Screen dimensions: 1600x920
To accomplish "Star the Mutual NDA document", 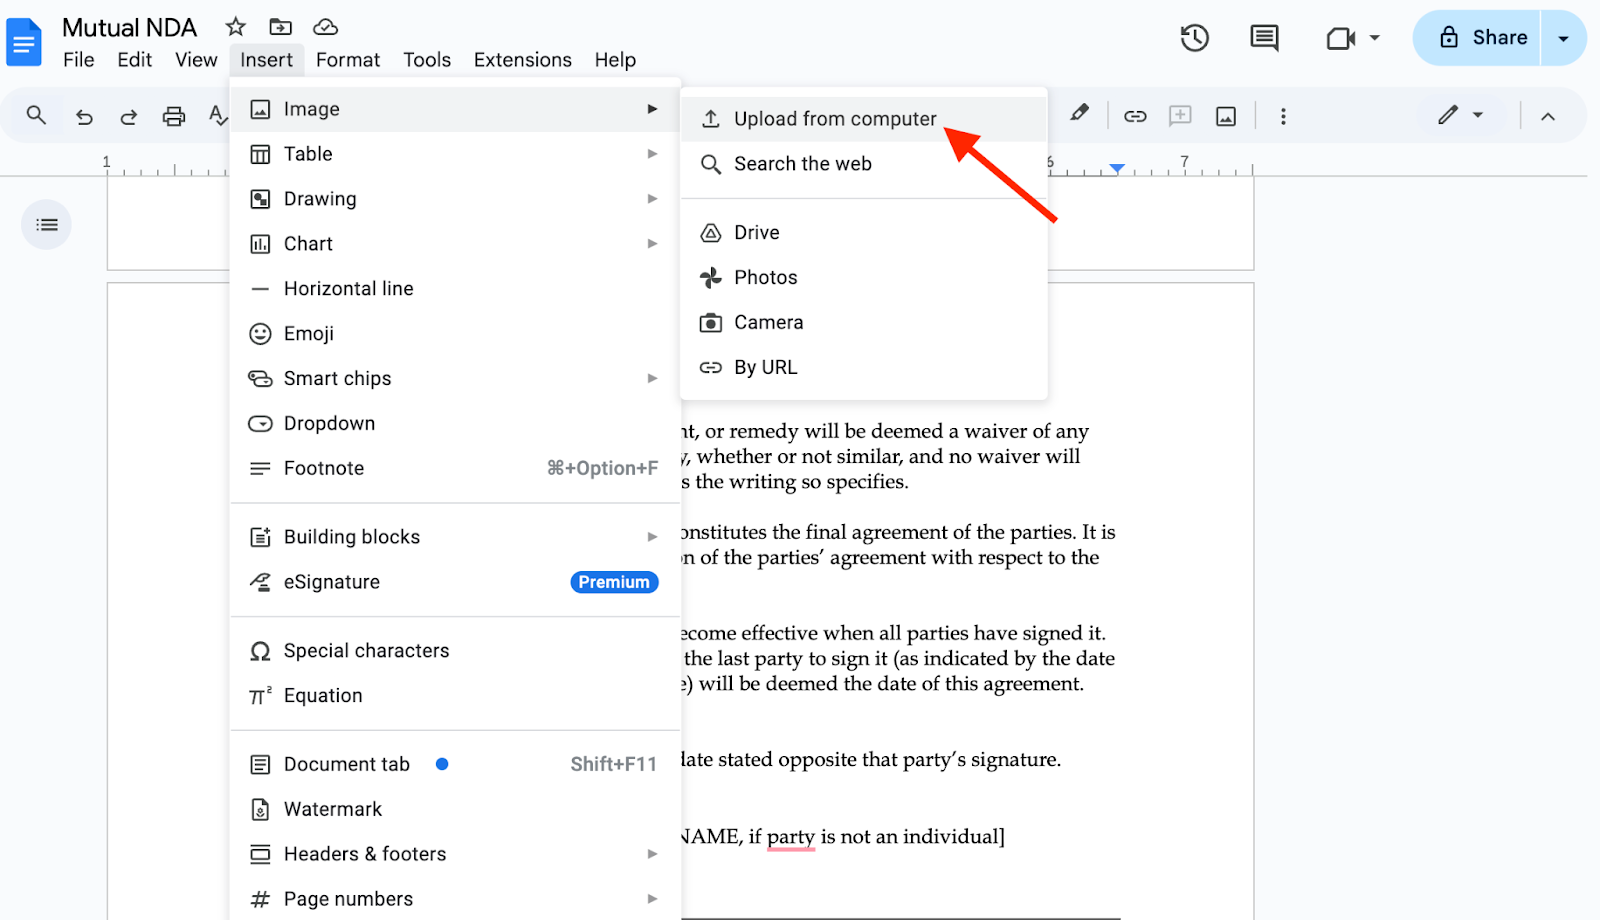I will pyautogui.click(x=235, y=27).
